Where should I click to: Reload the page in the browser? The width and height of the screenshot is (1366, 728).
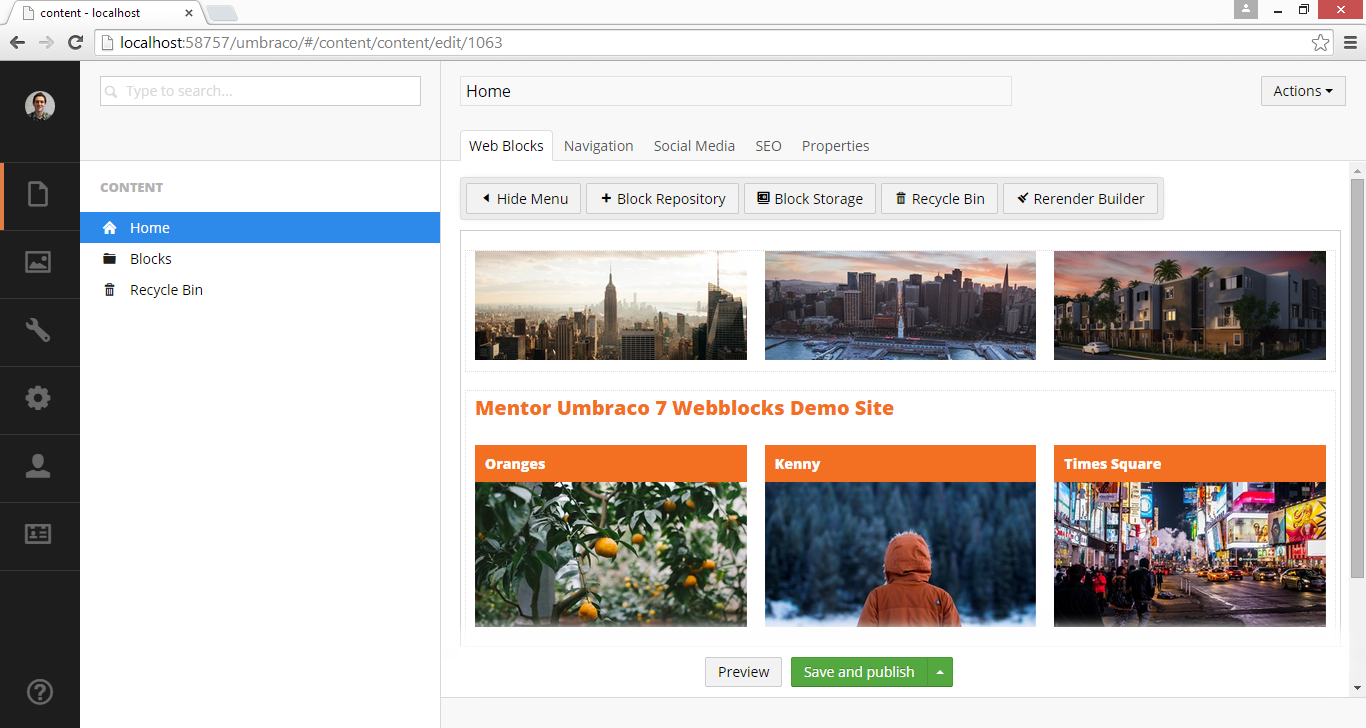tap(75, 42)
